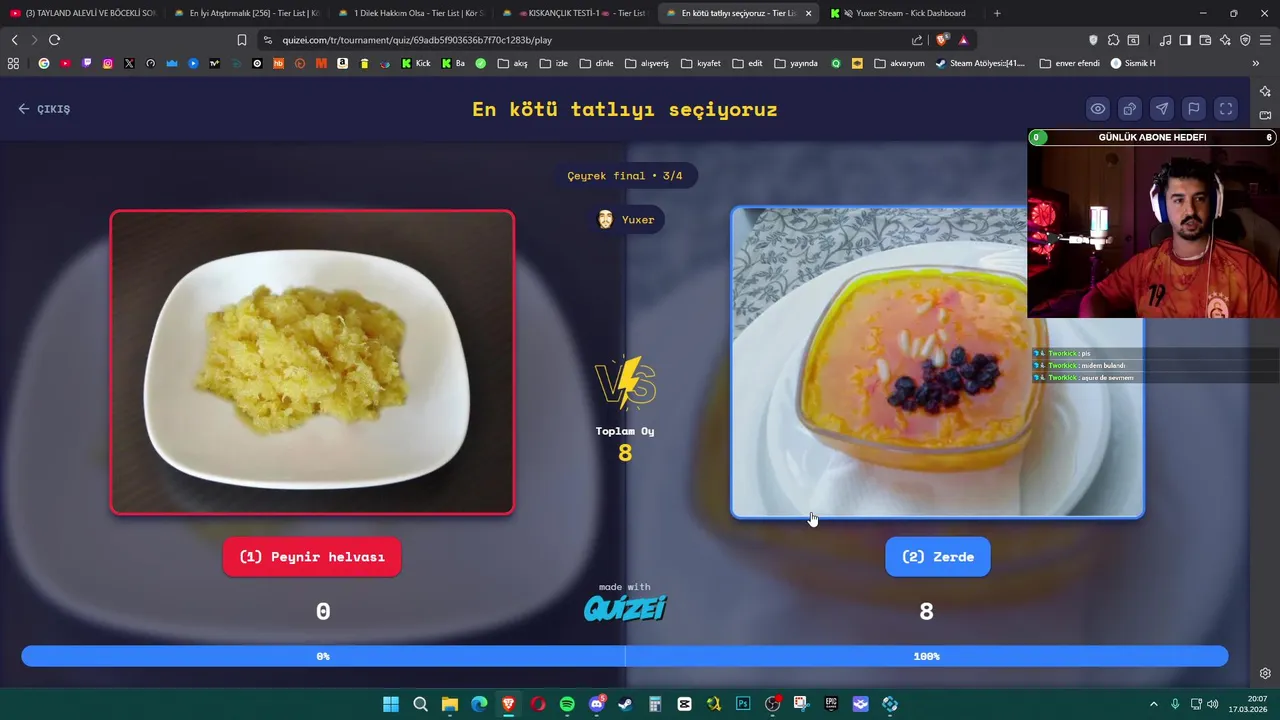Image resolution: width=1280 pixels, height=720 pixels.
Task: Expand the kıyafet bookmarks folder
Action: tap(700, 63)
